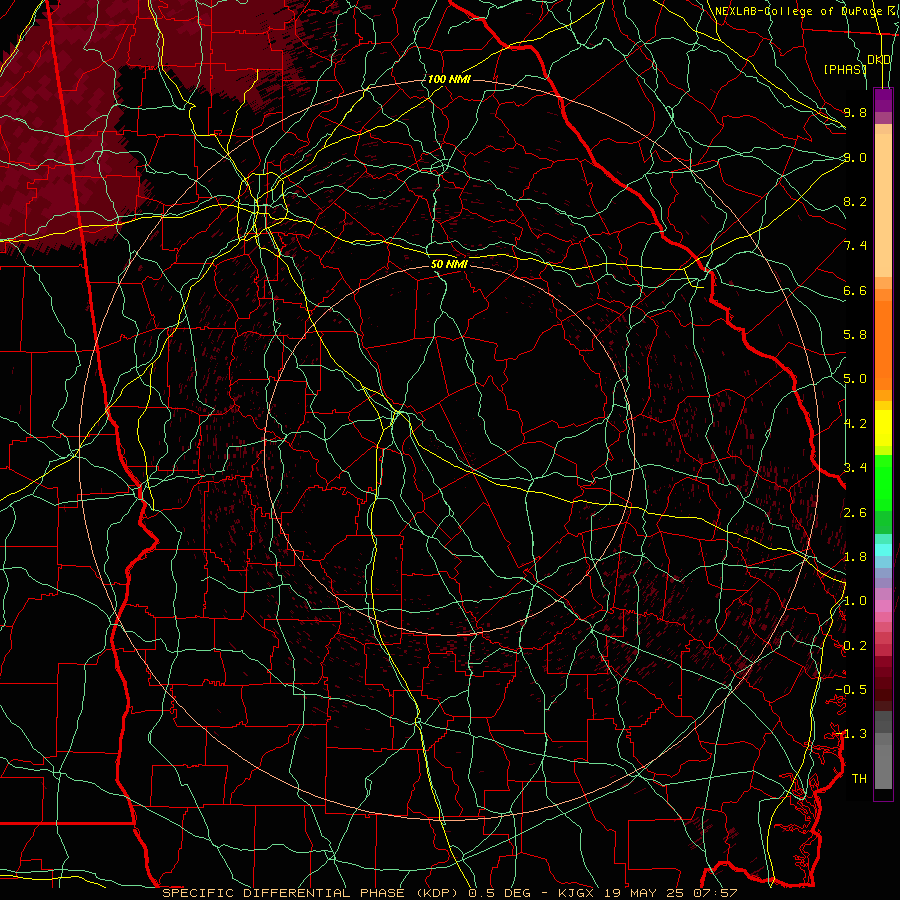Click the [PHAS] units label above the color scale

[x=845, y=69]
